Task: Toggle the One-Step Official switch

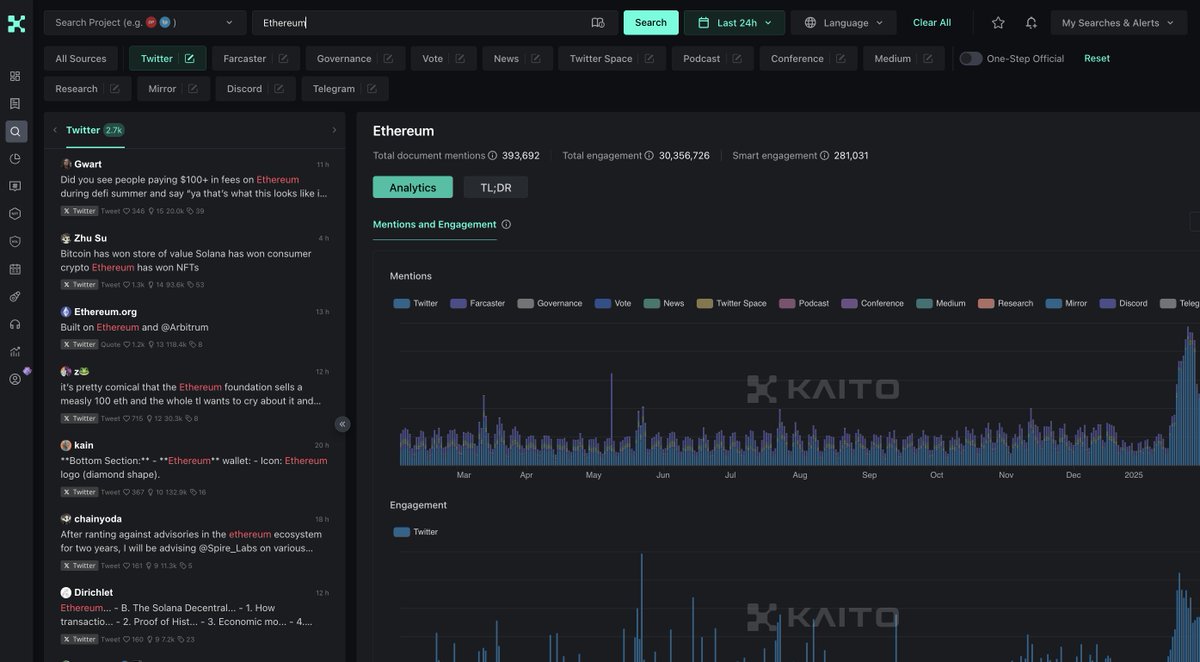Action: coord(970,59)
